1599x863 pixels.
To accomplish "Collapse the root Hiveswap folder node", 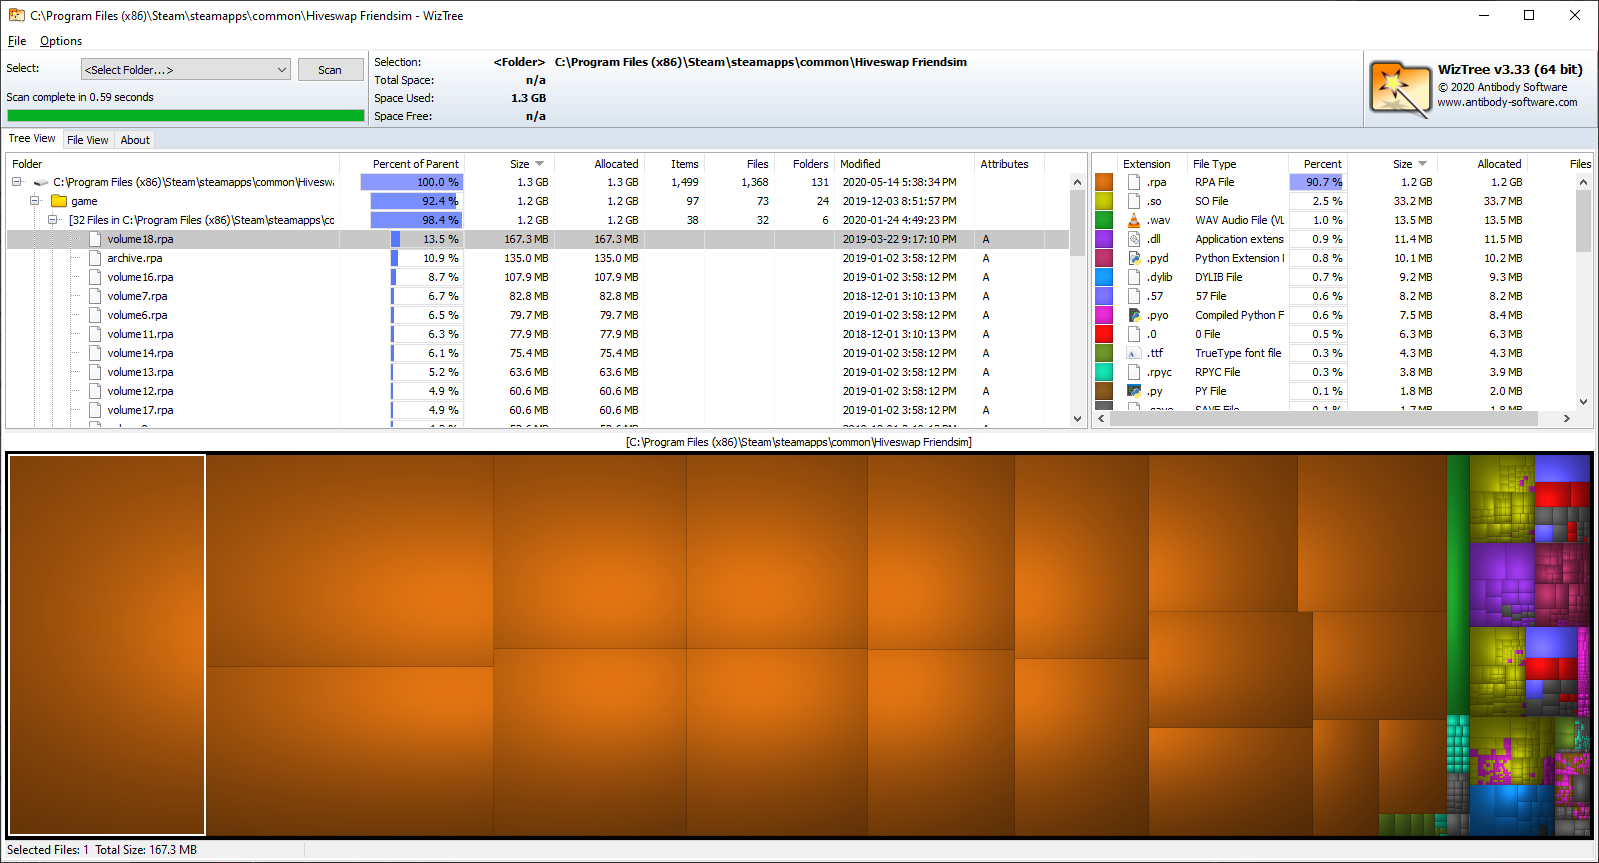I will 17,182.
